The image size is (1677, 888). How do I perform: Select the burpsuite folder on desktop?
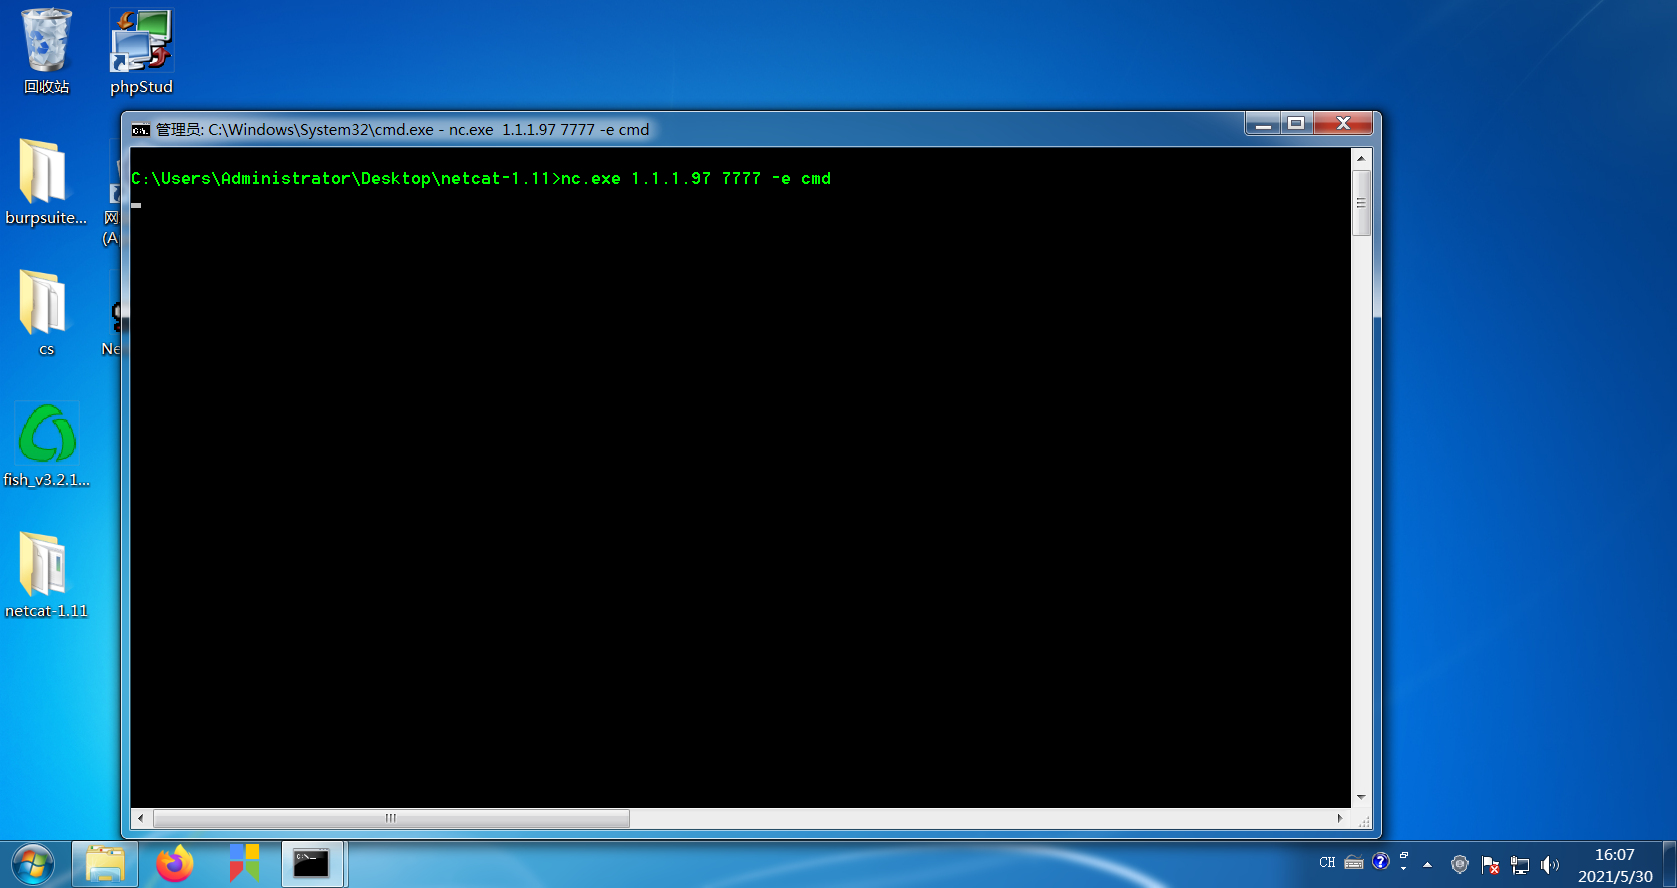46,183
